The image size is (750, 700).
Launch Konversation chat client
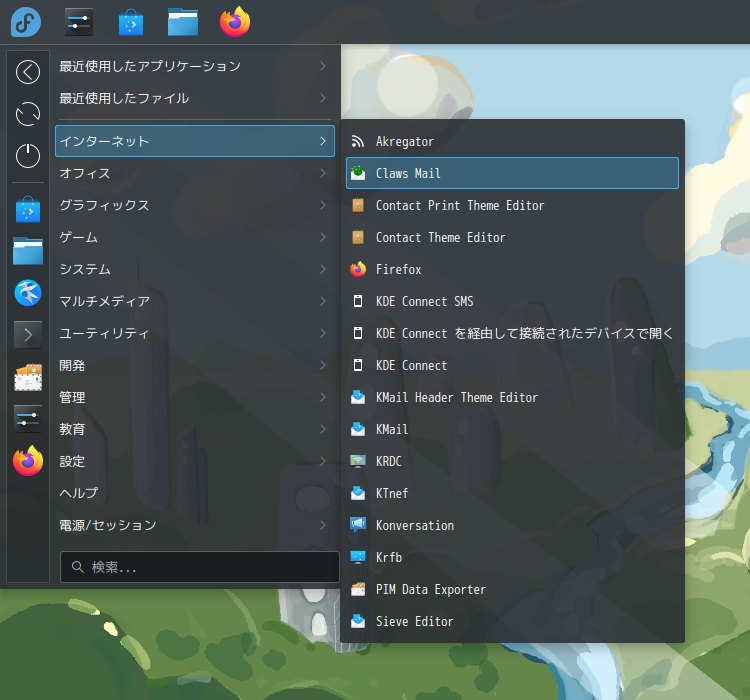(512, 525)
